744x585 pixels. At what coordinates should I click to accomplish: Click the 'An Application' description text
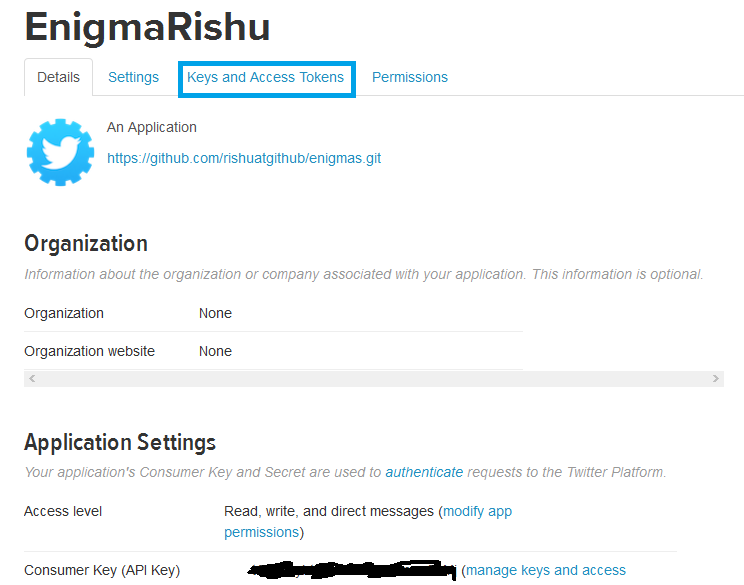pyautogui.click(x=152, y=128)
